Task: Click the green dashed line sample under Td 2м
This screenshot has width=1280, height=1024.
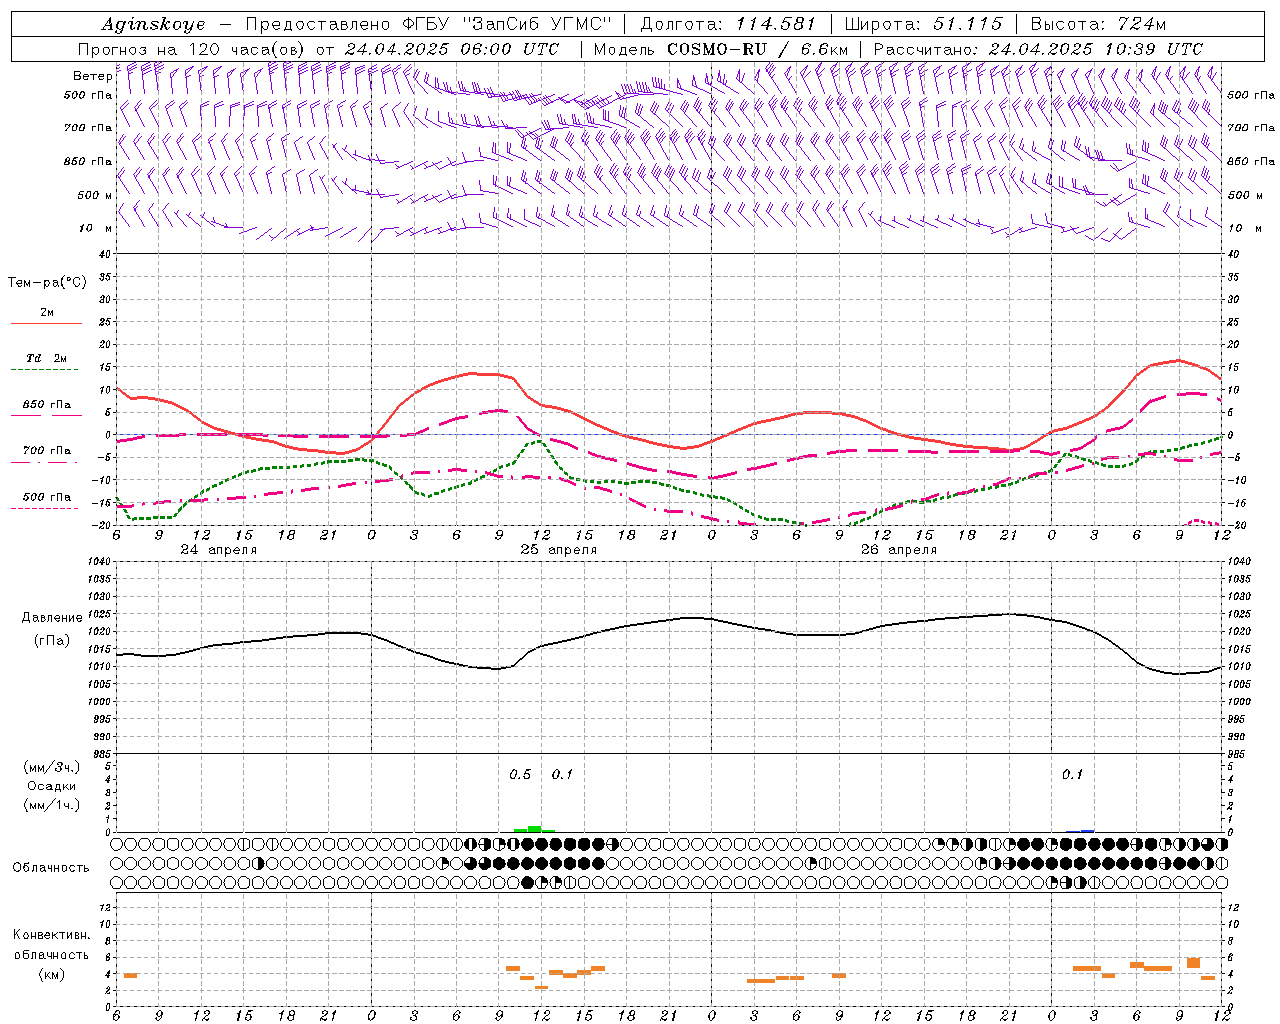Action: (44, 369)
